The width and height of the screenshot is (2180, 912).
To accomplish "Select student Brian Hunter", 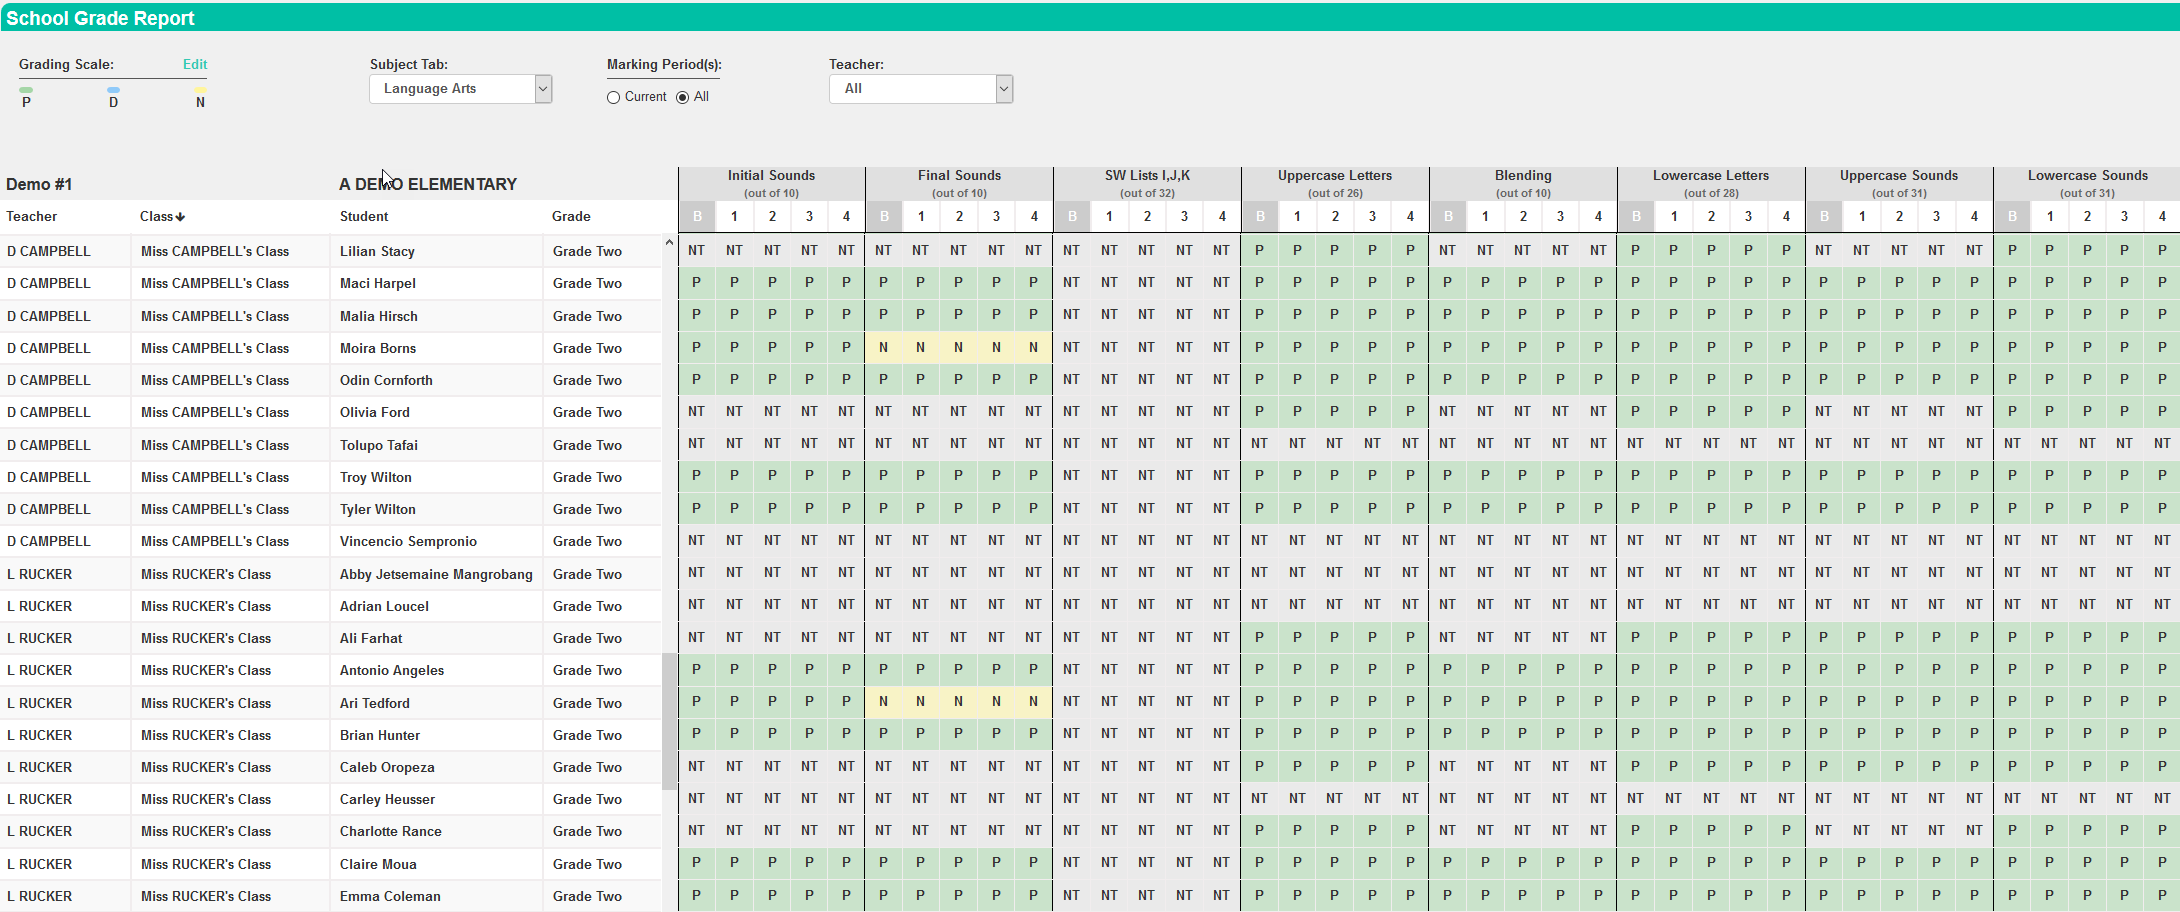I will click(x=380, y=735).
